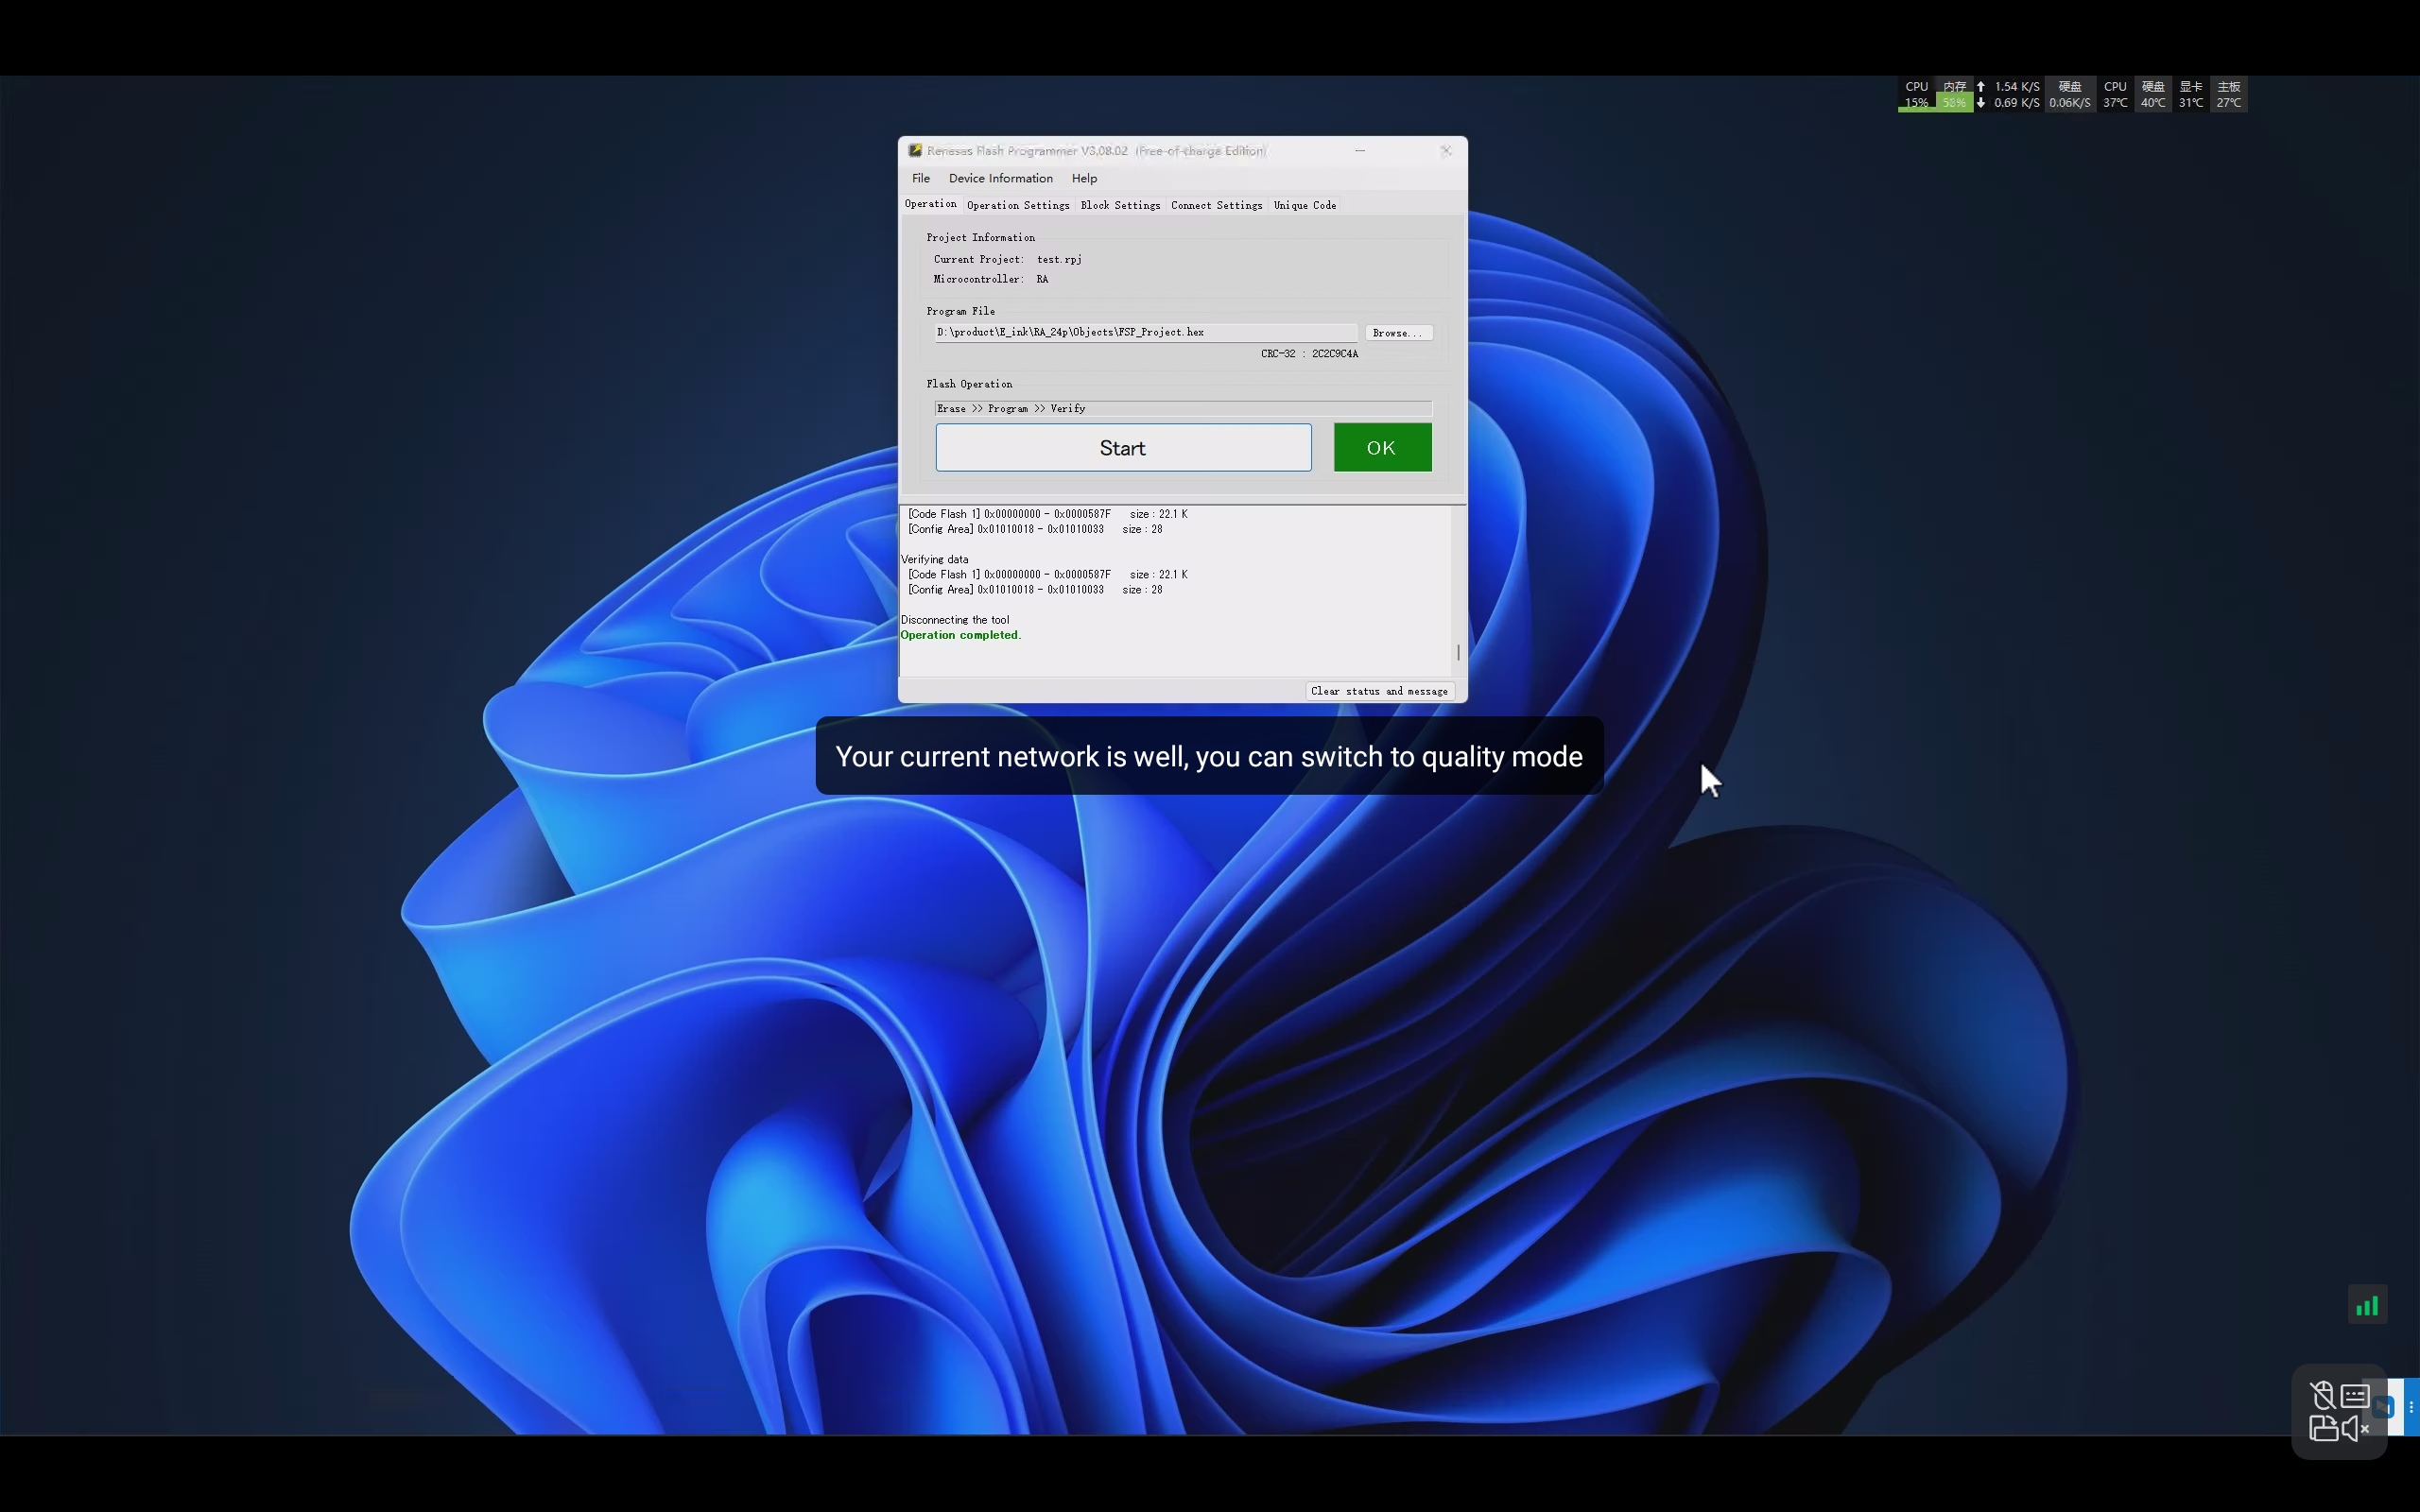
Task: Click 'Operation completed.' log message
Action: click(x=961, y=635)
